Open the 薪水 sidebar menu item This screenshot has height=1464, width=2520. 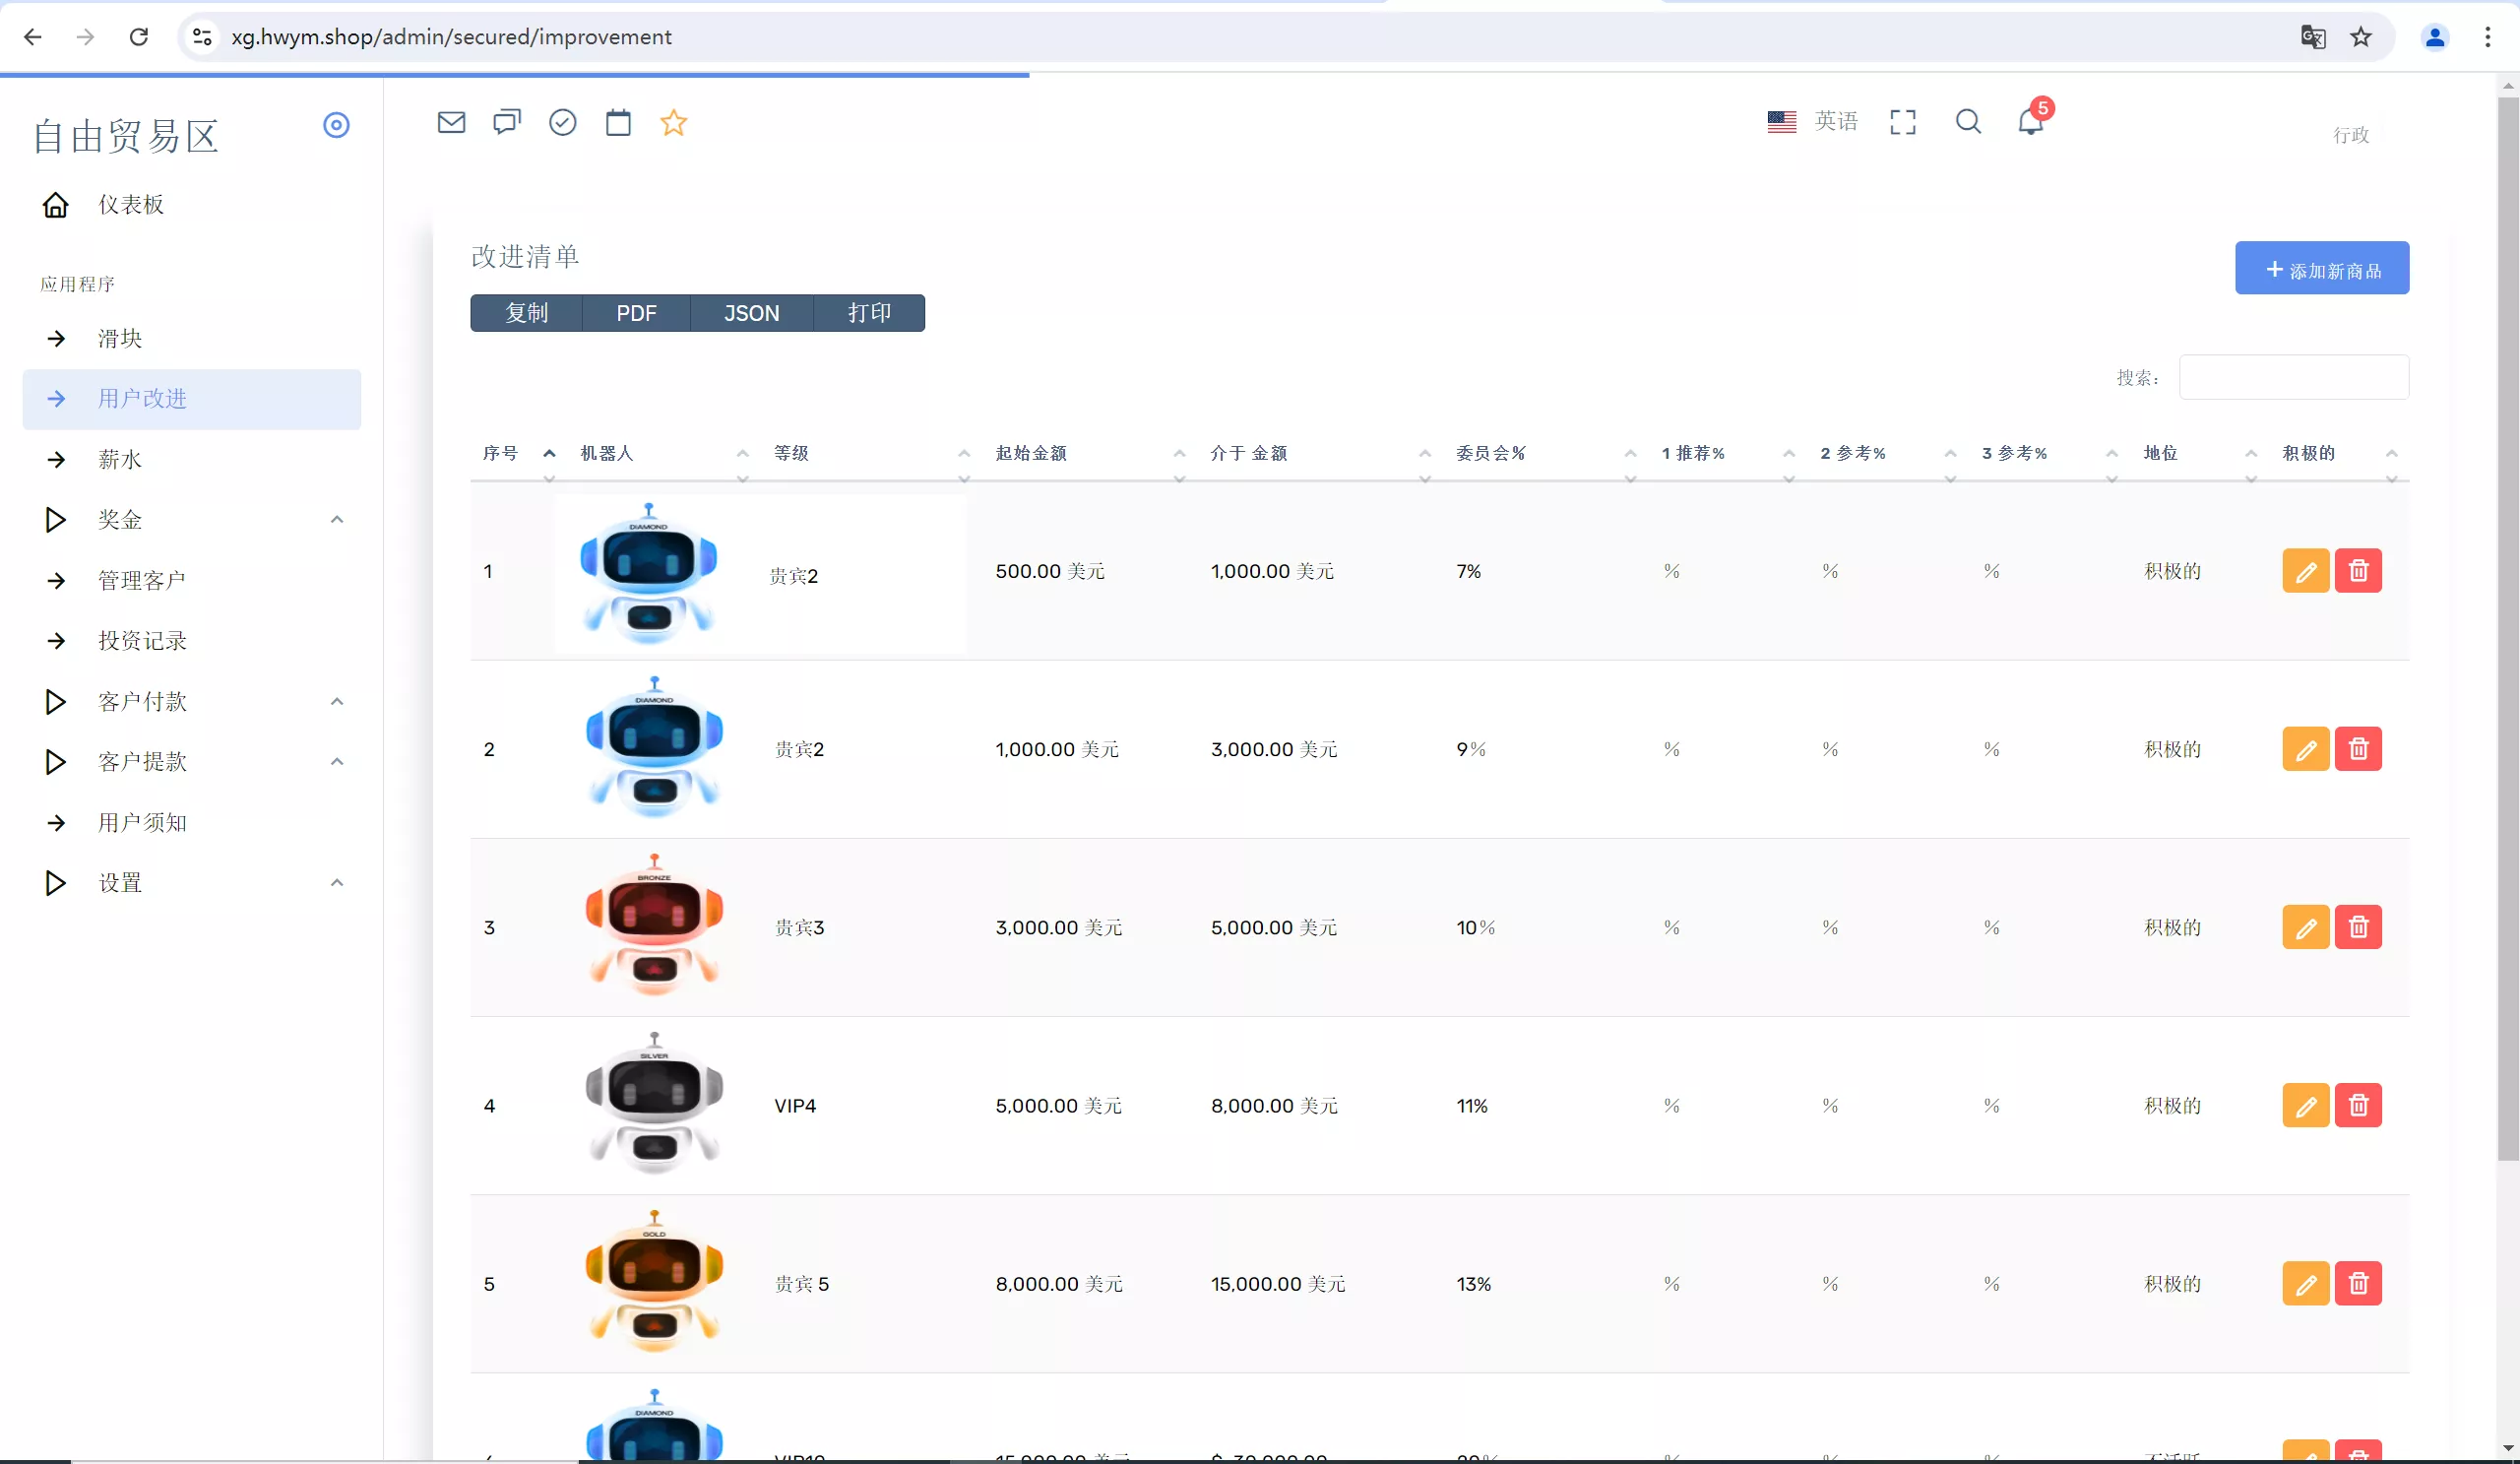[119, 459]
